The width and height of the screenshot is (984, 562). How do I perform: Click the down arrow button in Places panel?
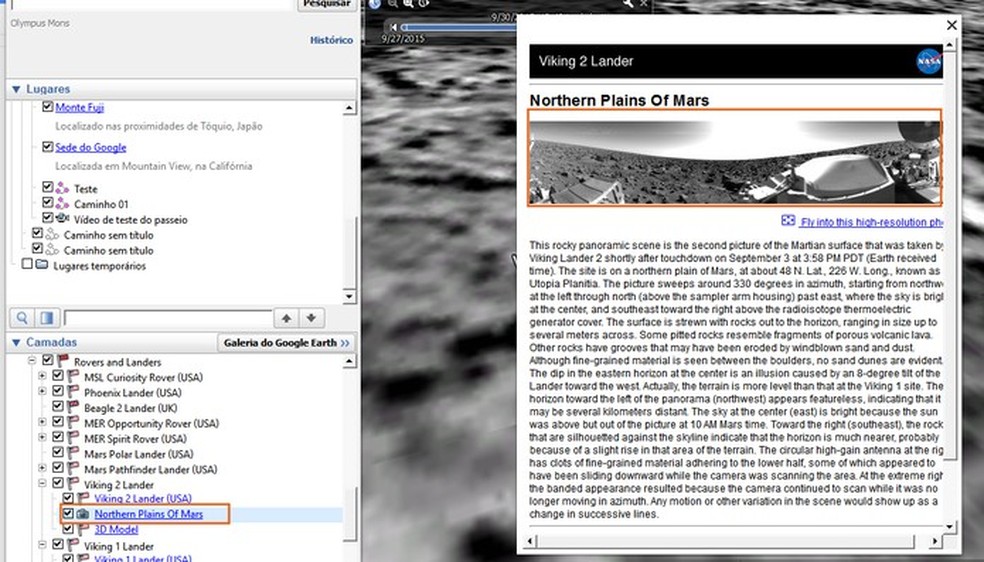(311, 318)
